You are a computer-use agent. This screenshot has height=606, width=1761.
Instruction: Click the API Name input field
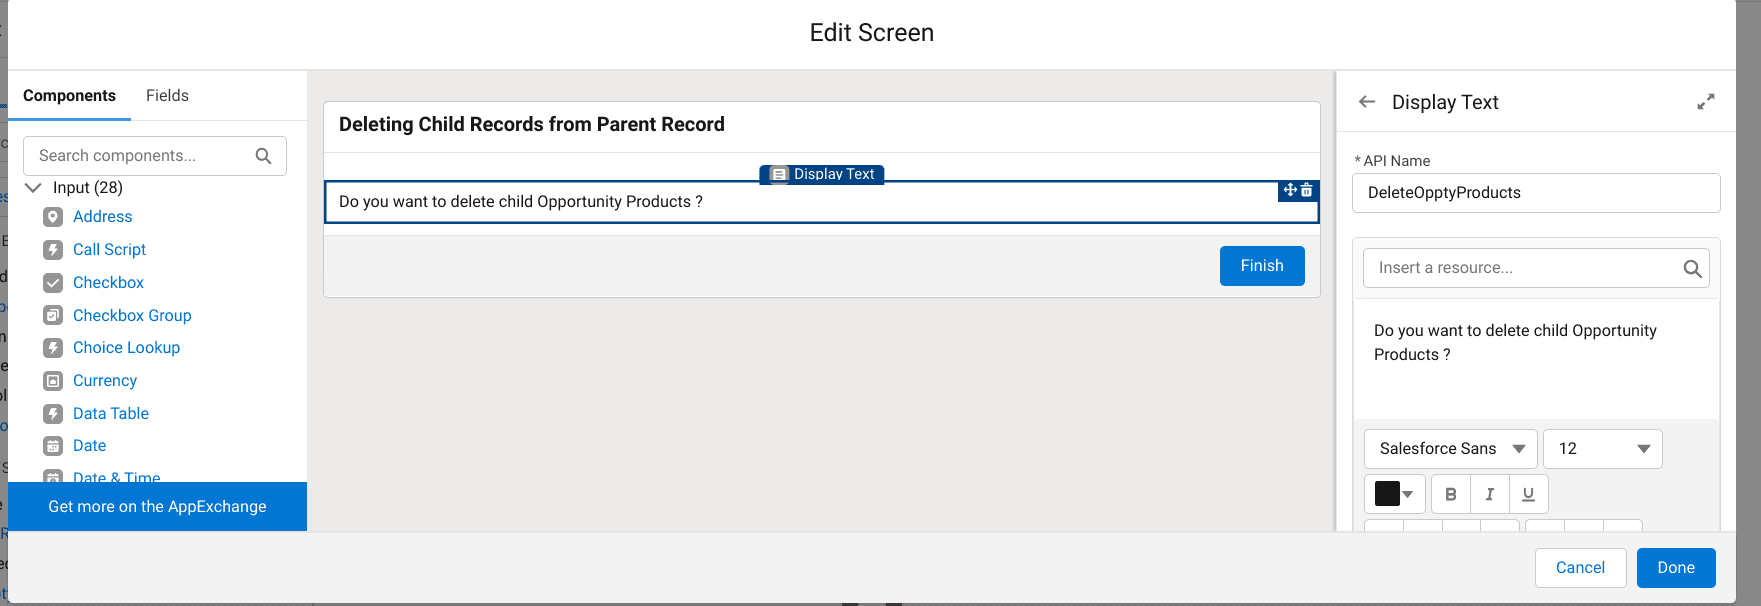coord(1536,193)
